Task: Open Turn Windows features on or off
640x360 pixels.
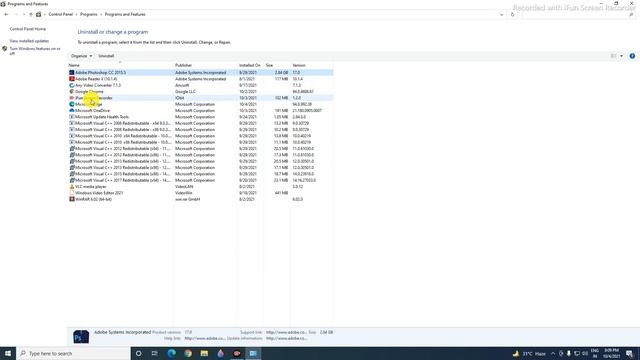Action: (35, 51)
